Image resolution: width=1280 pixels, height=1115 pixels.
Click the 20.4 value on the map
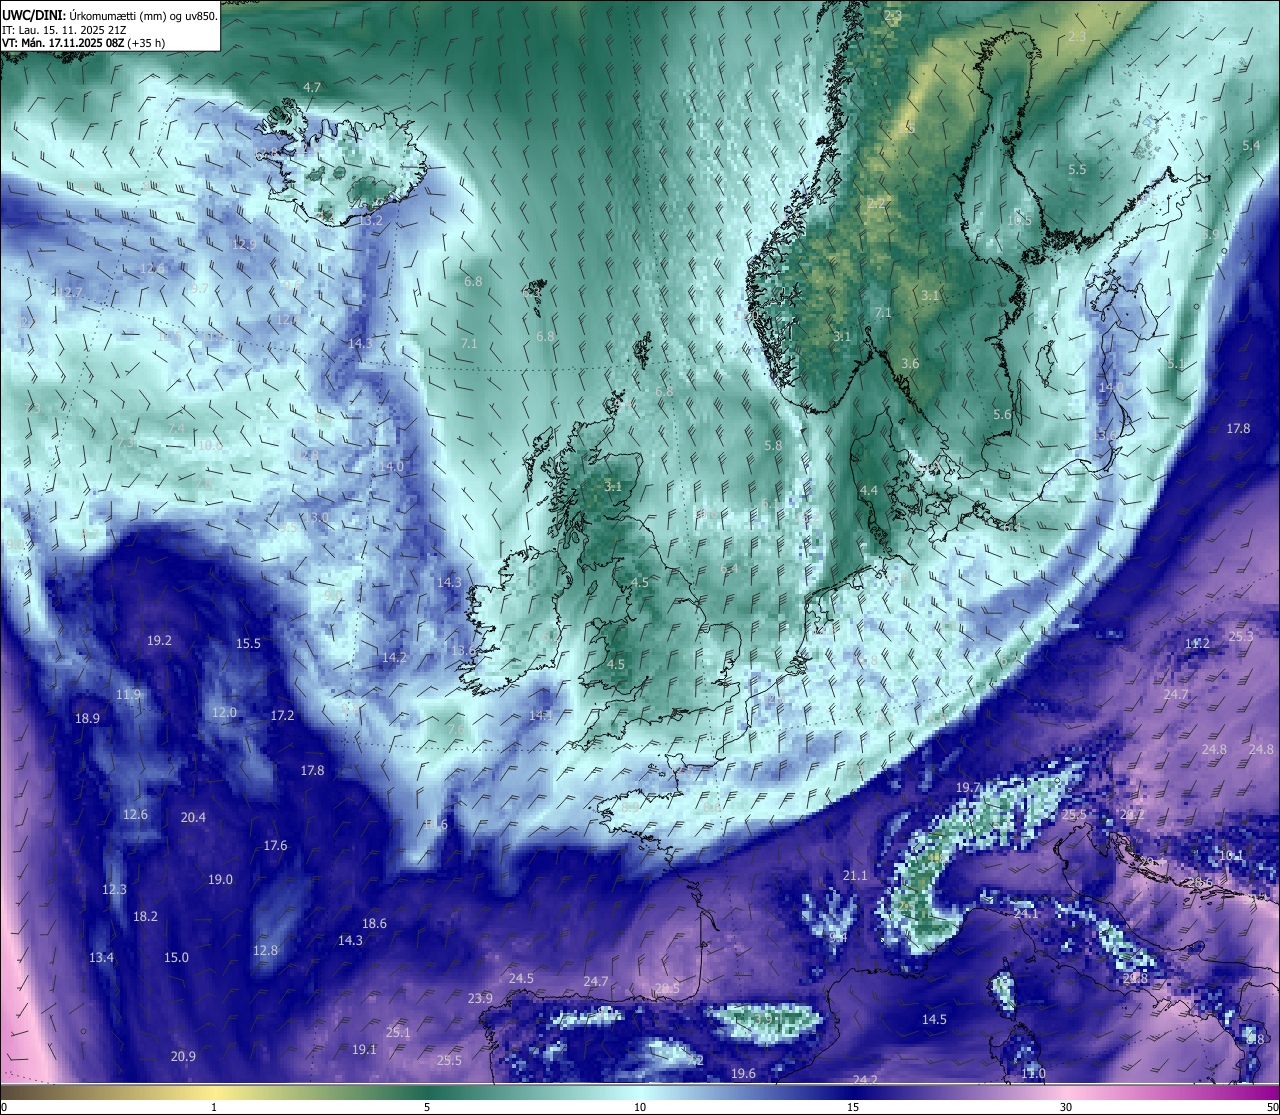193,818
